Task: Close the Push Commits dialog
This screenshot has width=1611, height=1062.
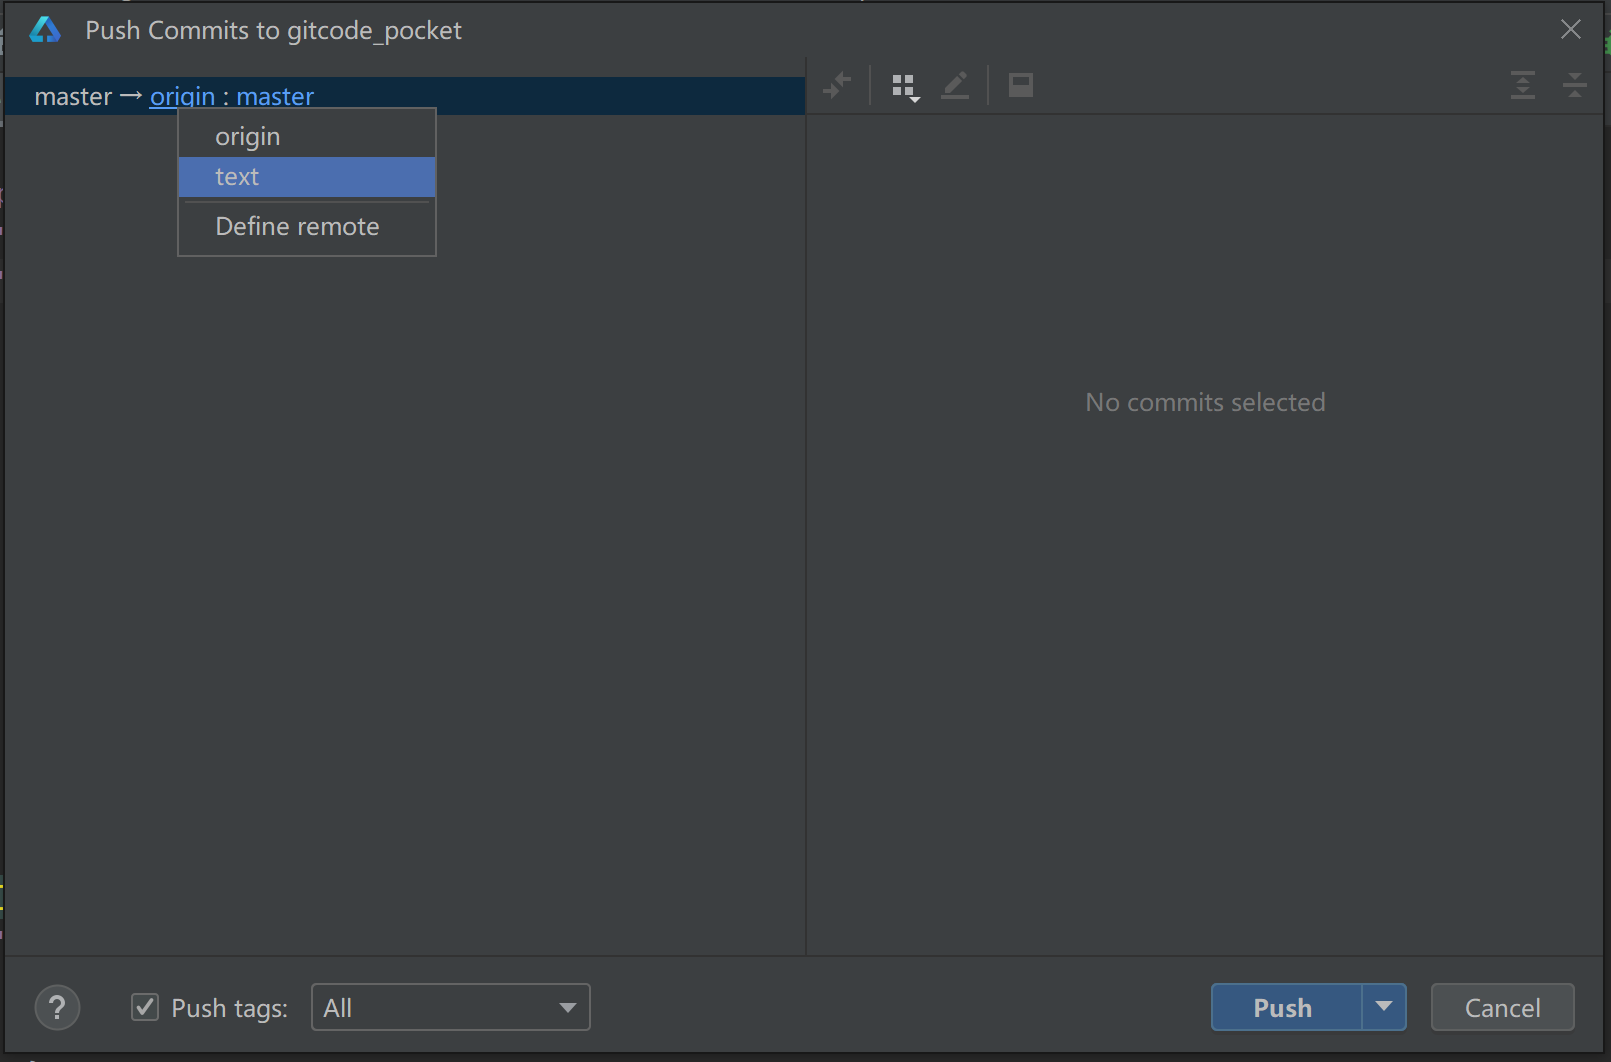Action: pos(1571,30)
